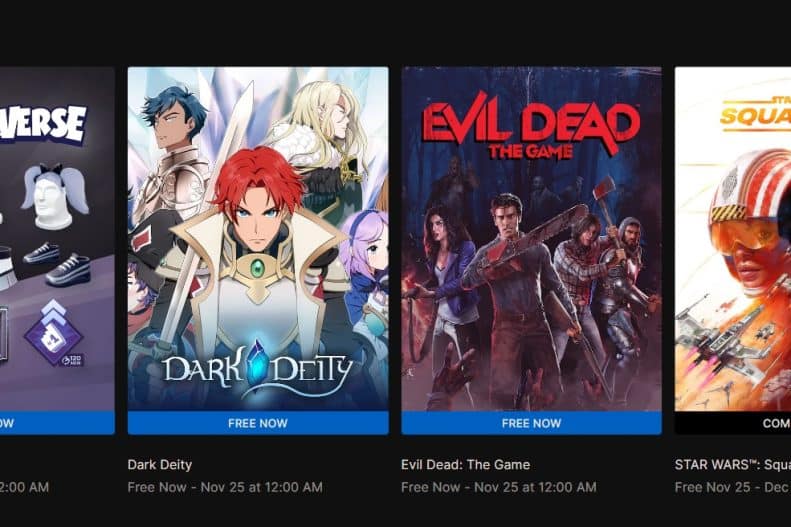Open the STAR WARS Squadrons title link
Viewport: 791px width, 527px height.
tap(733, 464)
